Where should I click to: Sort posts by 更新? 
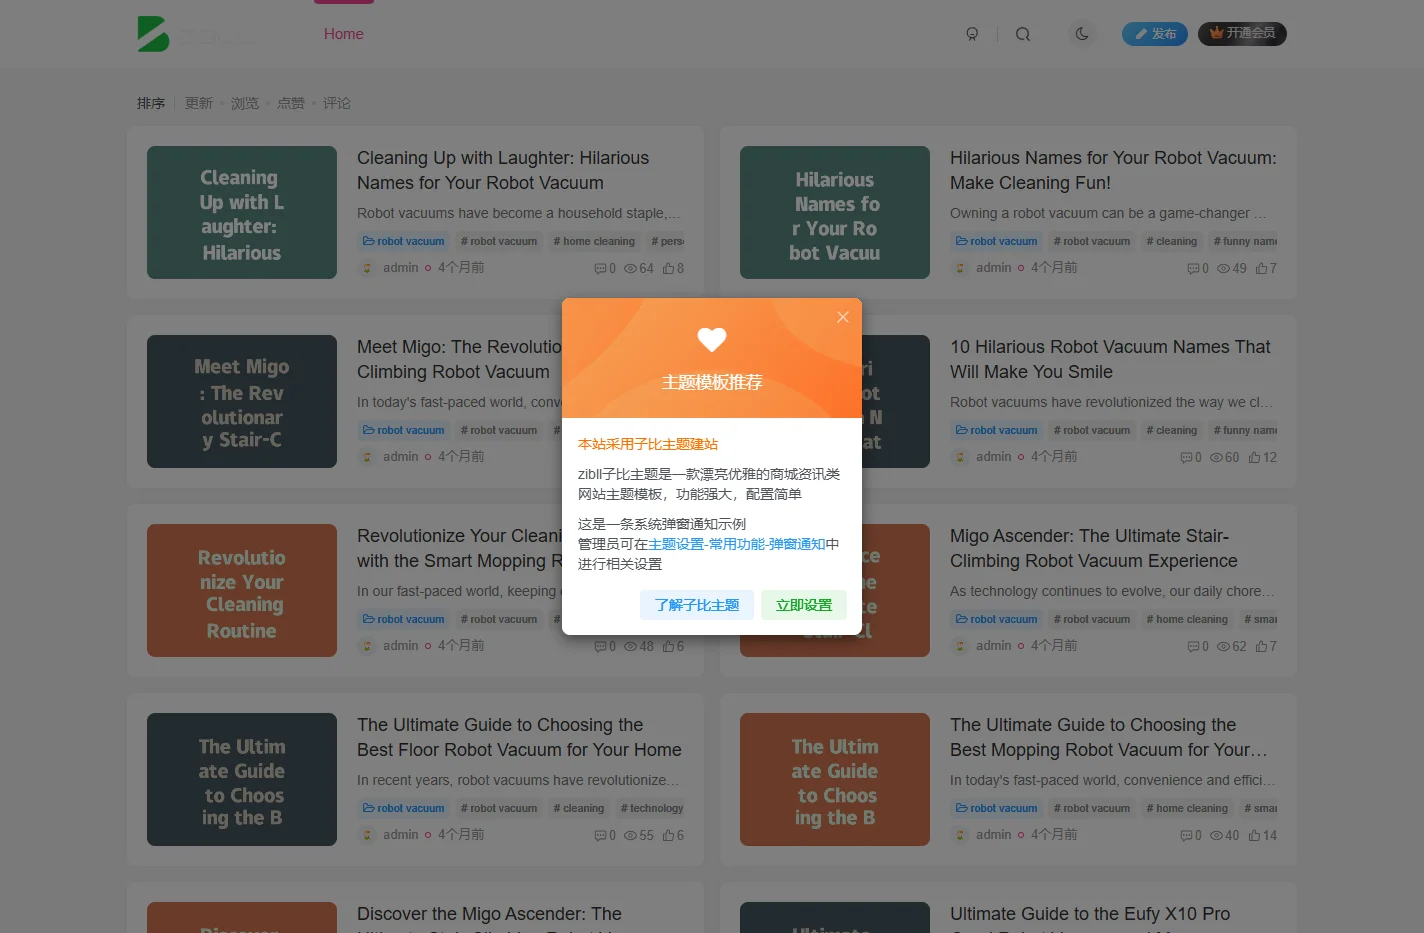(199, 103)
